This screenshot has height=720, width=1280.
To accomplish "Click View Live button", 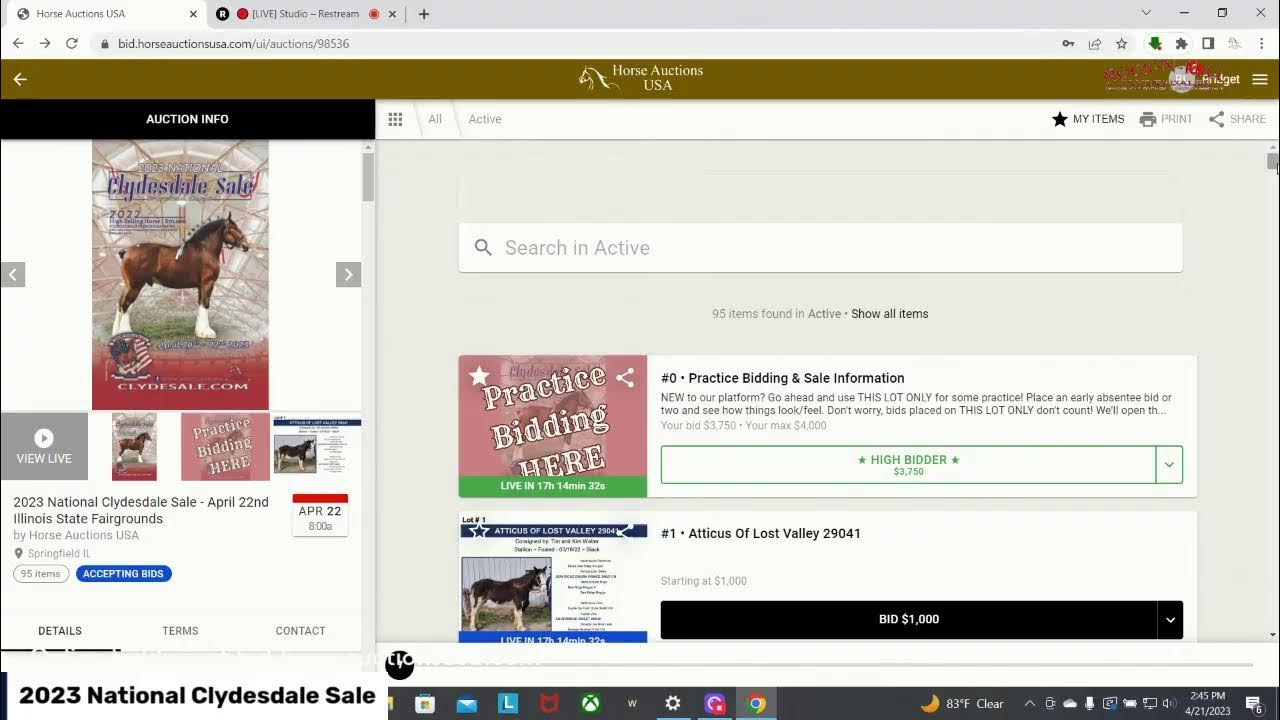I will click(x=44, y=447).
